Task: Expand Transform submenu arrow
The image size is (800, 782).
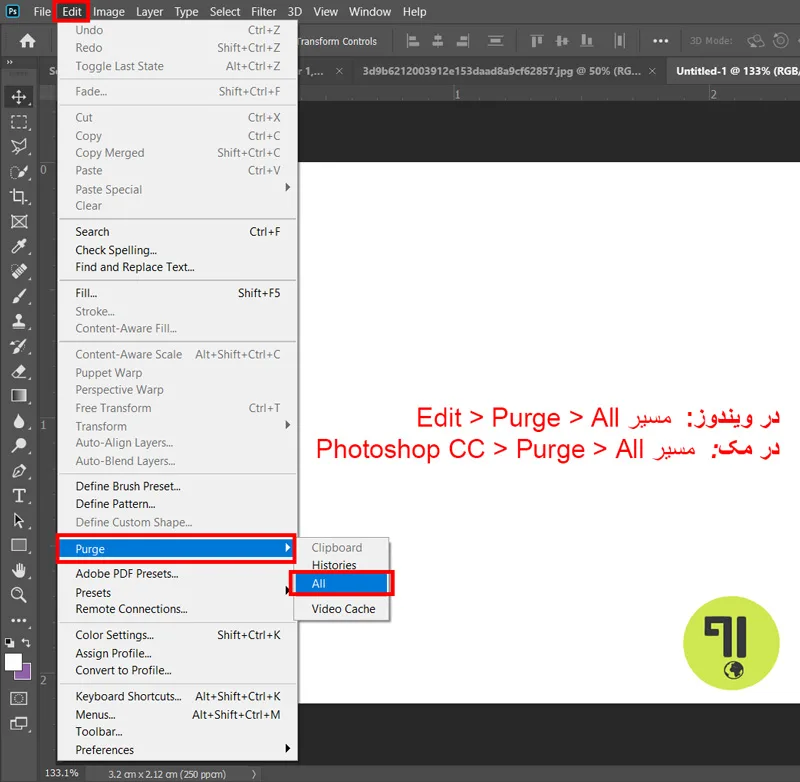Action: (x=288, y=424)
